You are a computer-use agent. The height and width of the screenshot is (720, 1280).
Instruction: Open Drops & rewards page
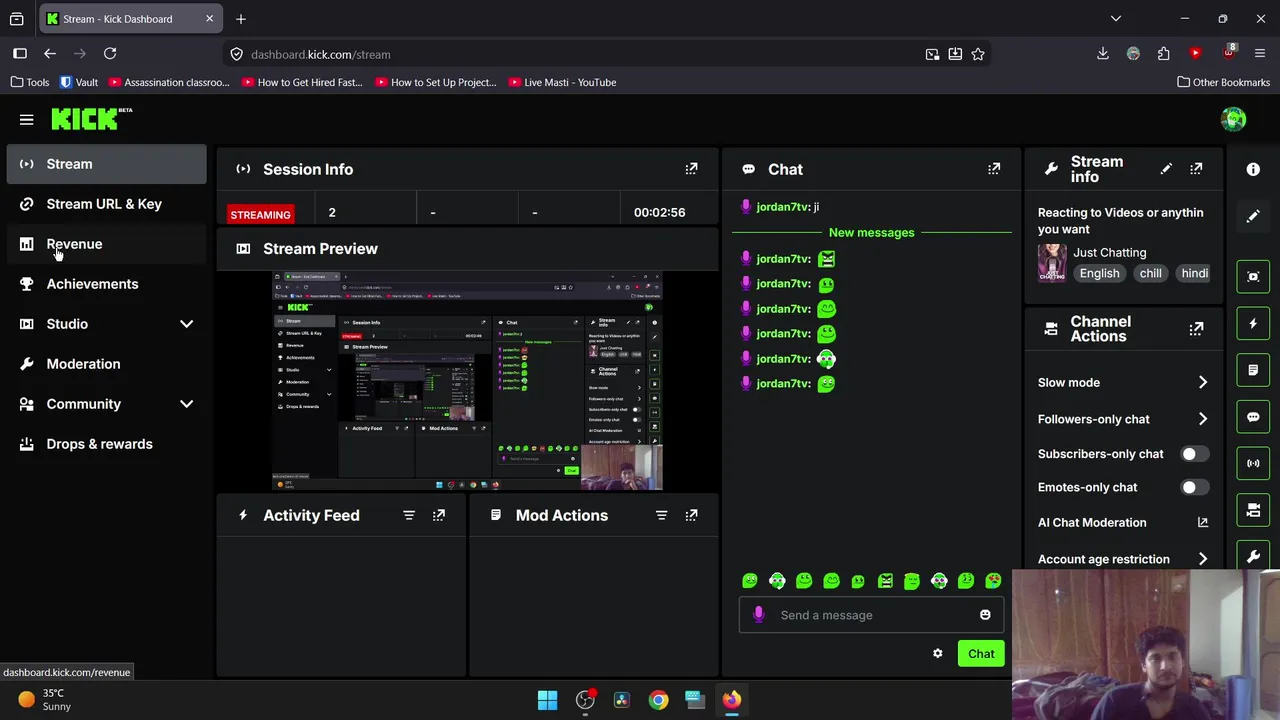(x=107, y=444)
